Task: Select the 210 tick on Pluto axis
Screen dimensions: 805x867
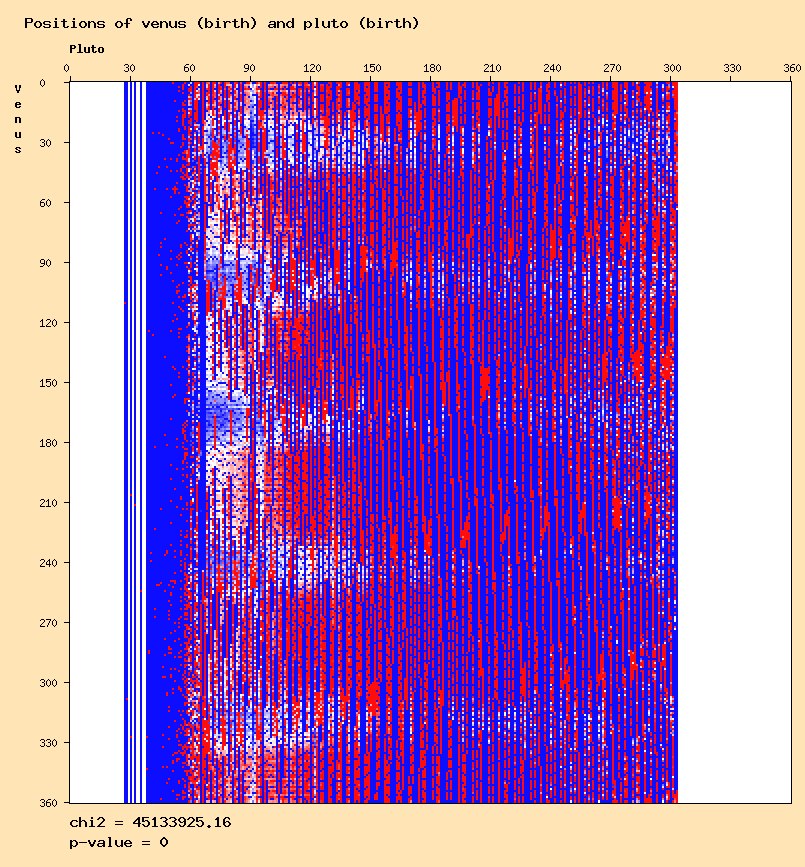Action: coord(492,68)
